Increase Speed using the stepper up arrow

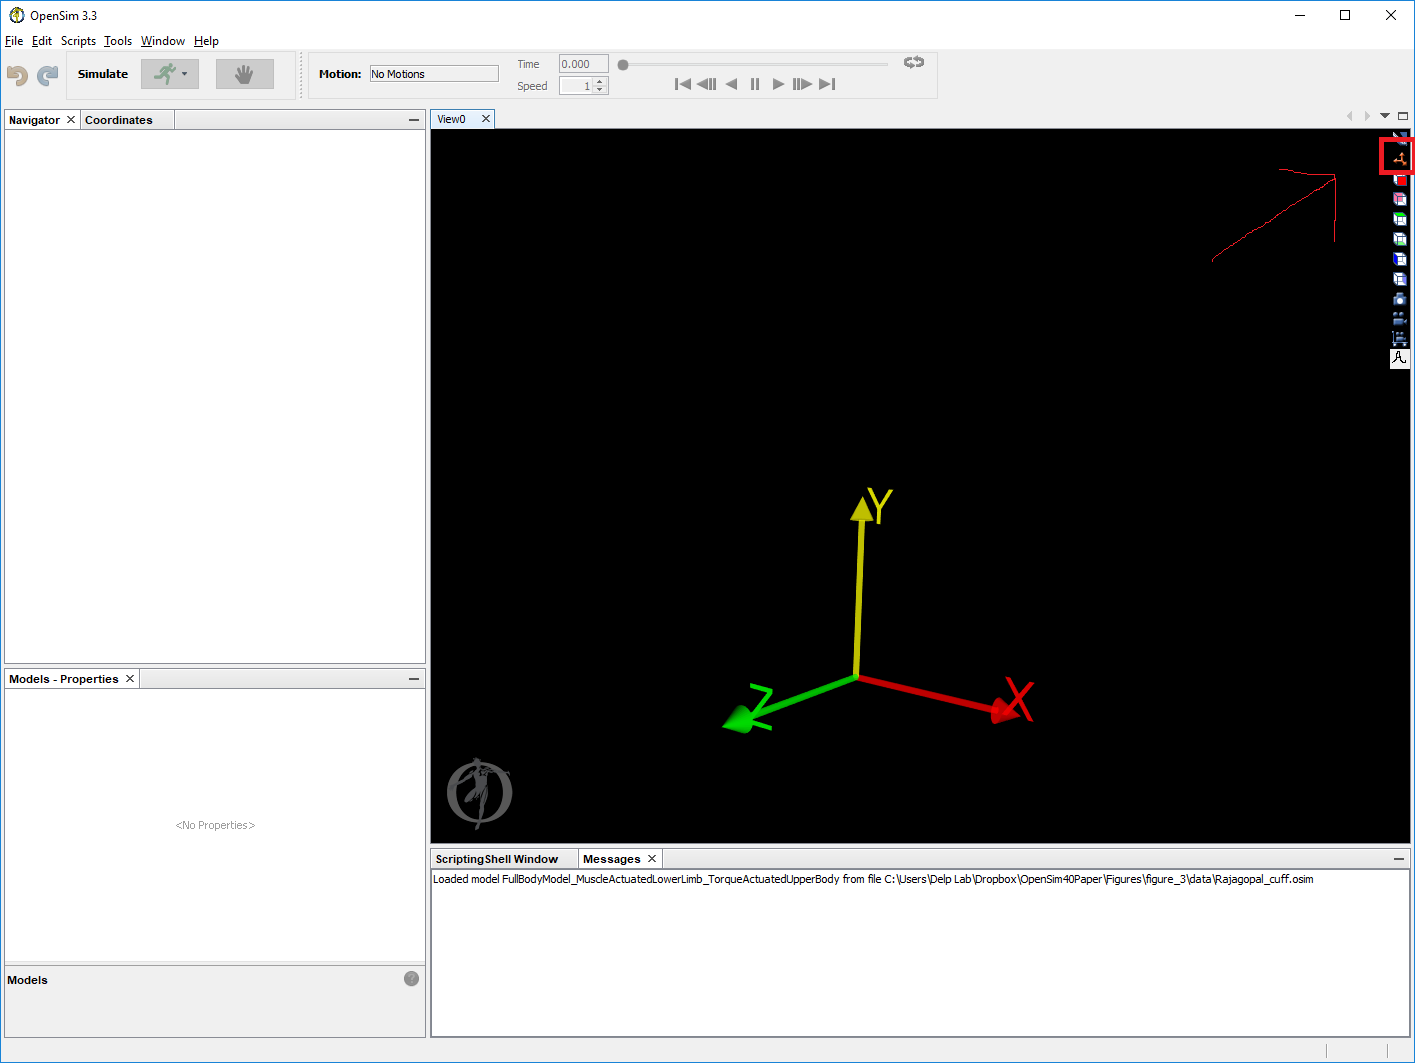pos(599,81)
